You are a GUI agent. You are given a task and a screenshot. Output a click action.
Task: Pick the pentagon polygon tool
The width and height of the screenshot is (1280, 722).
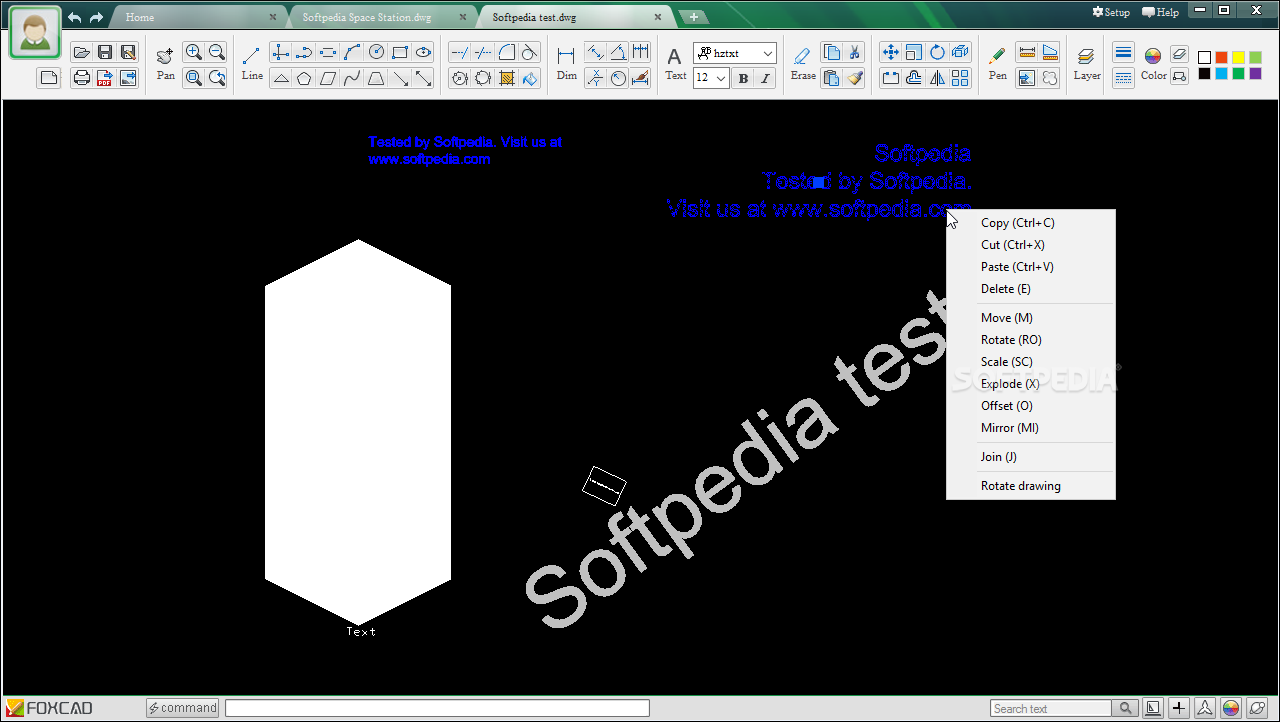305,78
